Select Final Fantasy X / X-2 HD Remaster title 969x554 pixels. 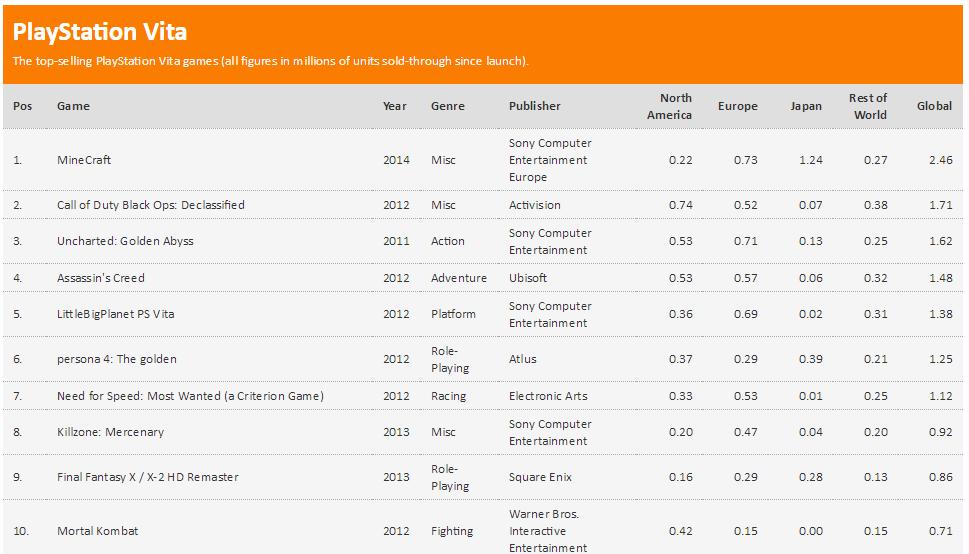tap(148, 477)
